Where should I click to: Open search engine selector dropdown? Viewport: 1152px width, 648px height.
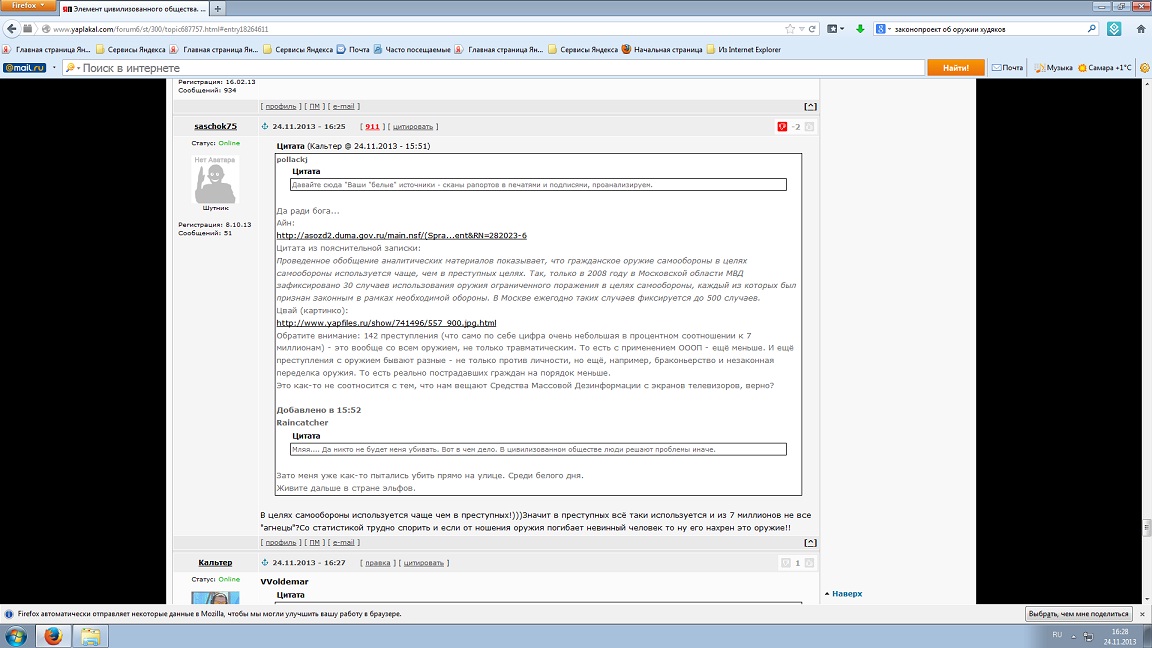(882, 29)
